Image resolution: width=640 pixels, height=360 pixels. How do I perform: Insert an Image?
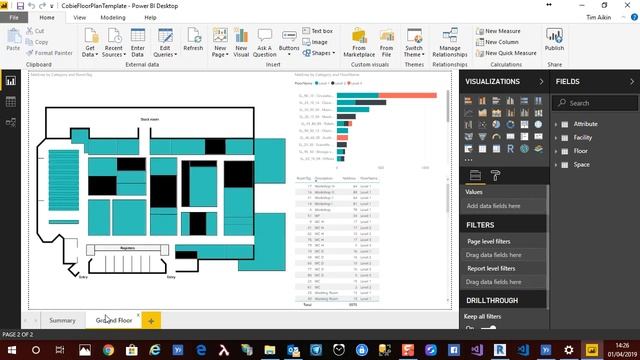coord(315,42)
